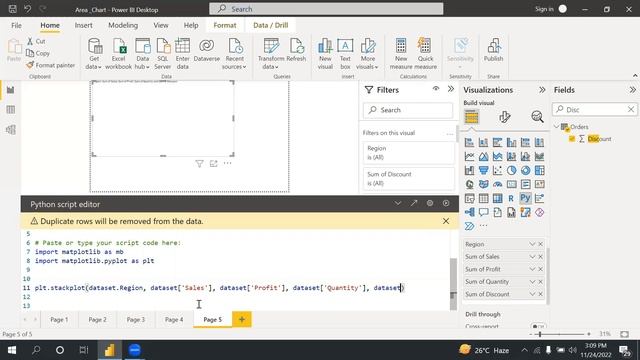
Task: Switch to the Modeling ribbon tab
Action: [x=123, y=25]
